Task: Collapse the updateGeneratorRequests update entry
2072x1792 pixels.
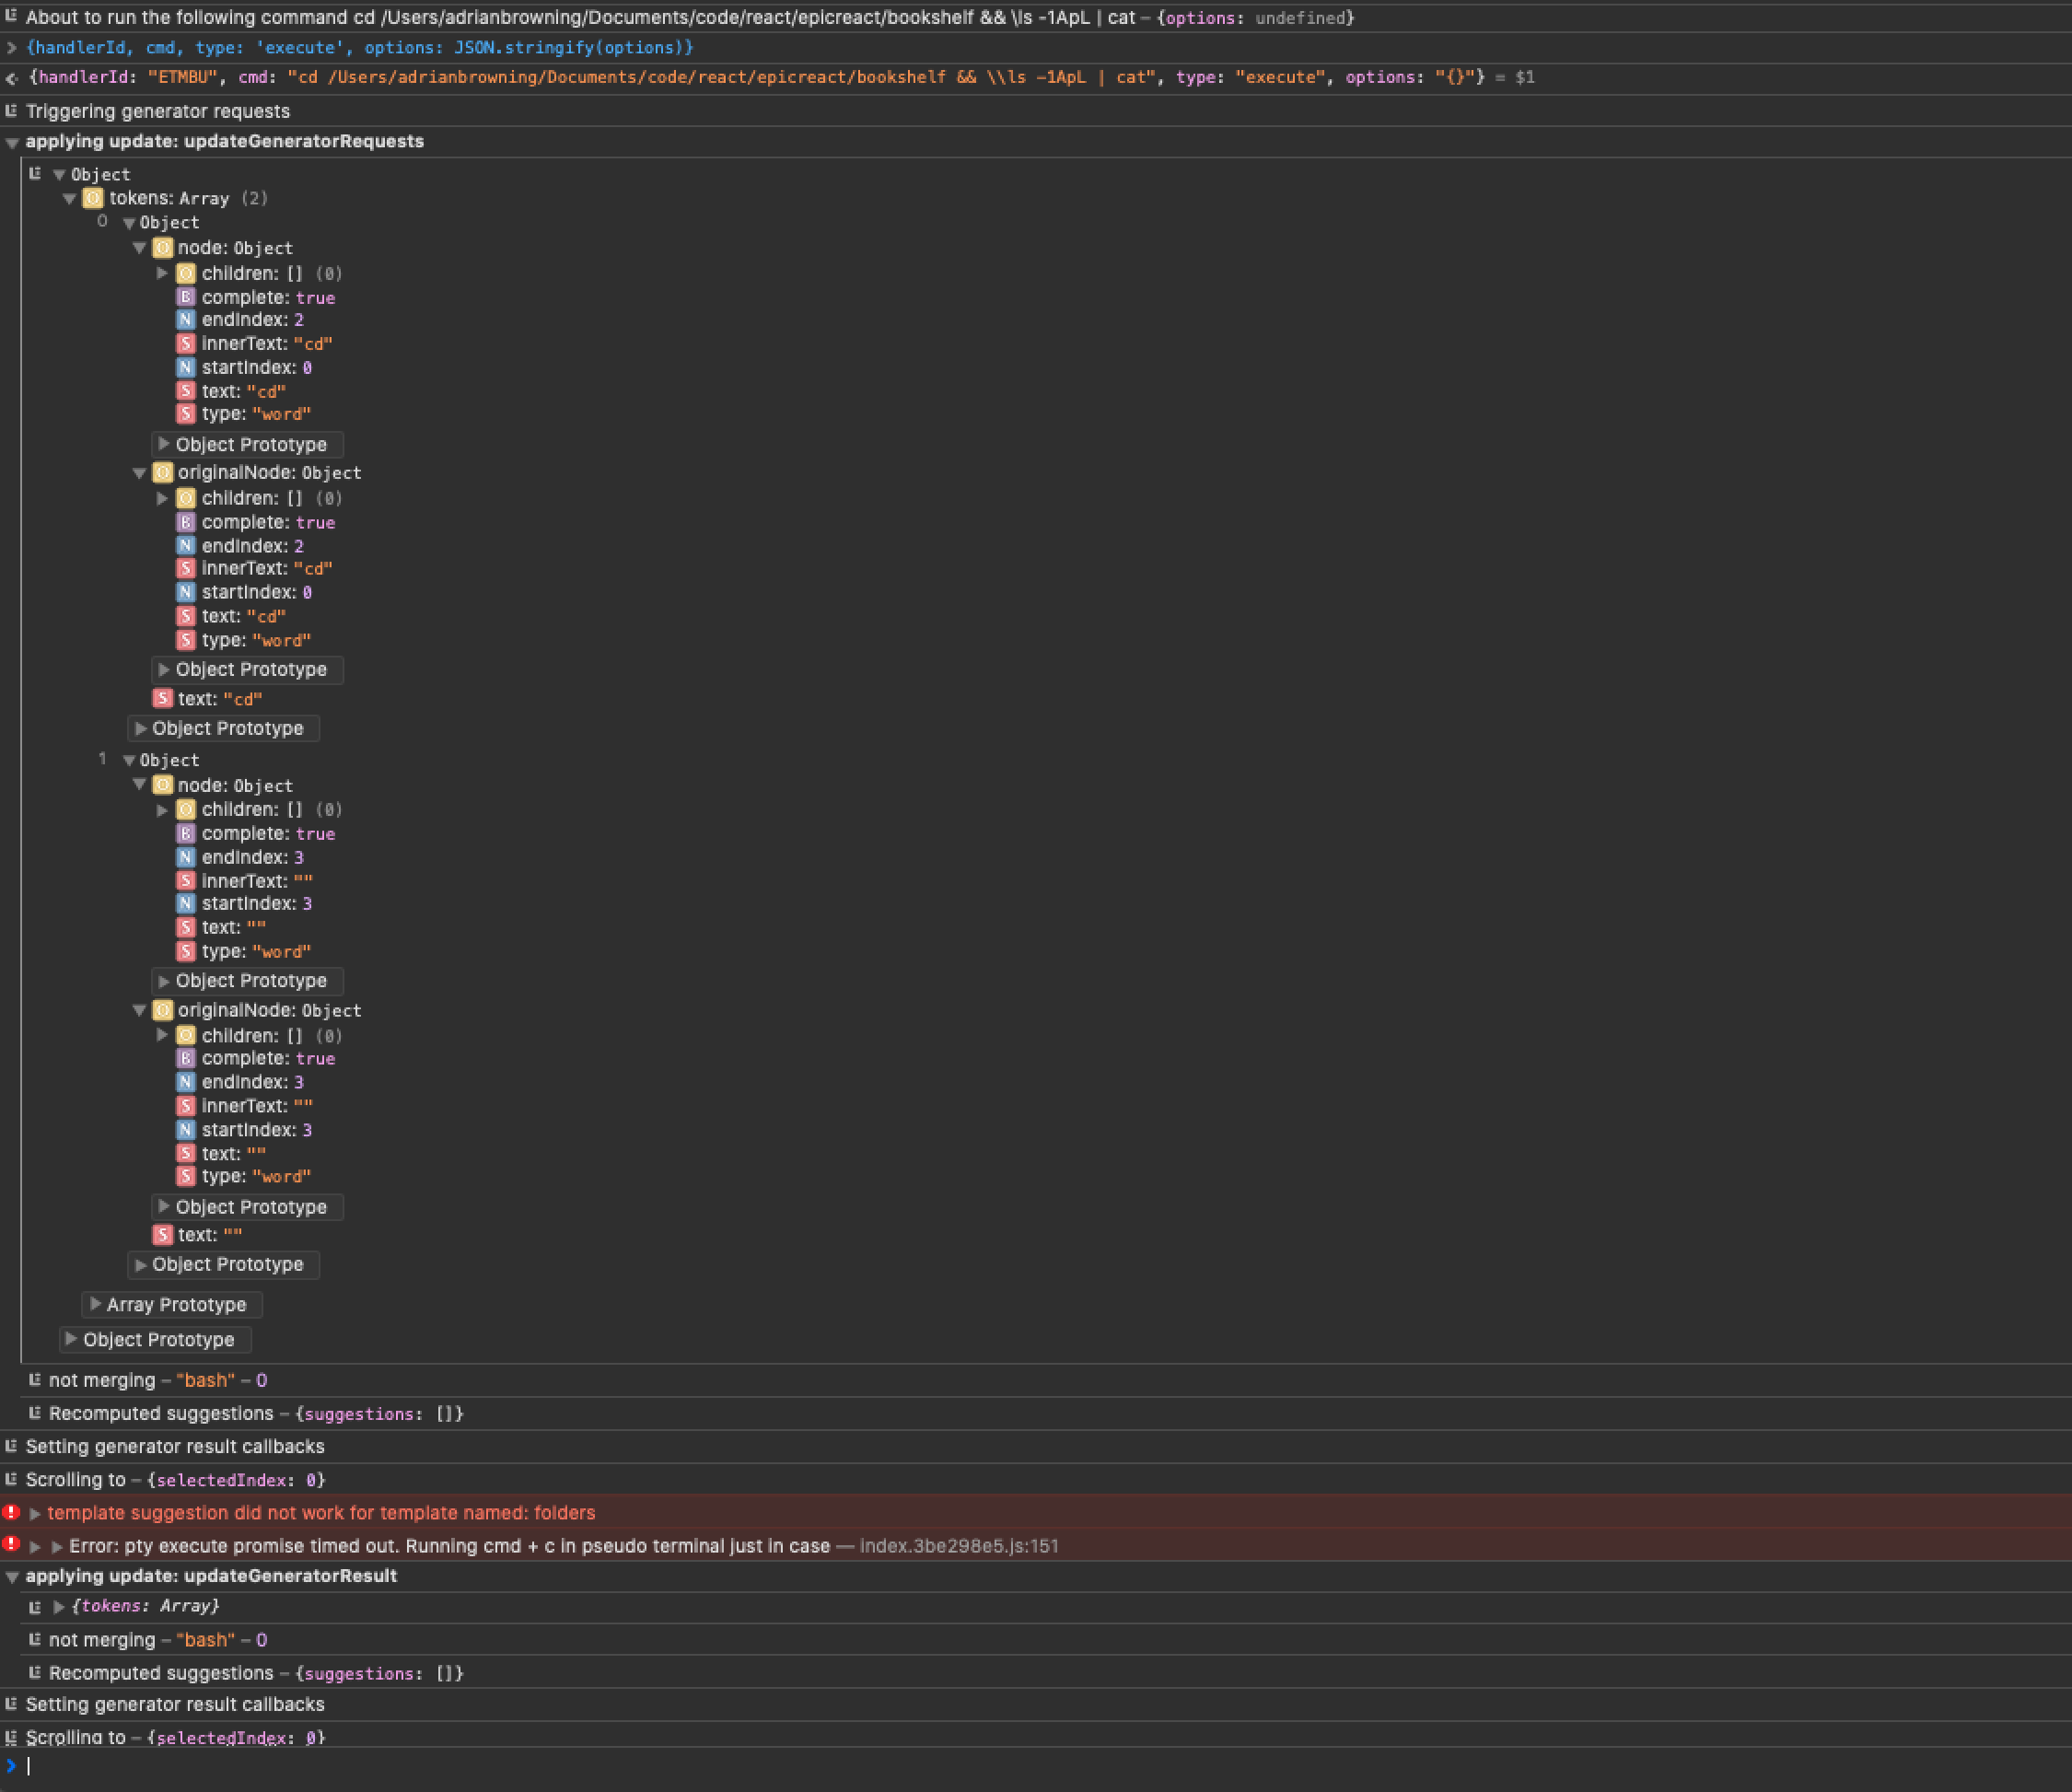Action: point(12,141)
